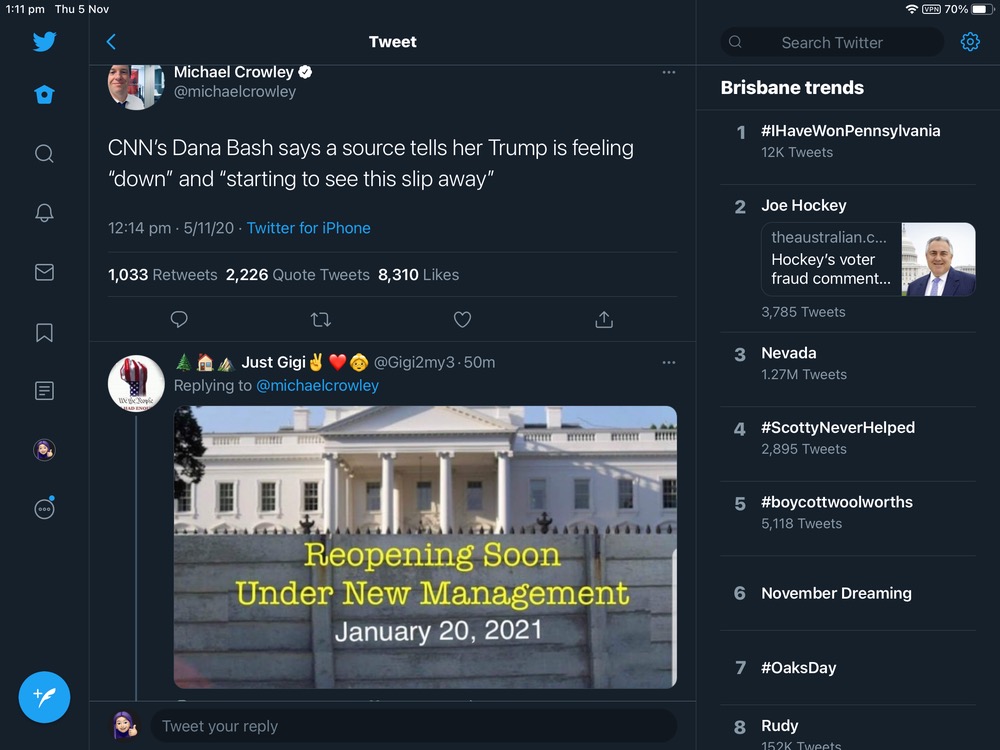The height and width of the screenshot is (750, 1000).
Task: Open the More menu in sidebar
Action: click(44, 508)
